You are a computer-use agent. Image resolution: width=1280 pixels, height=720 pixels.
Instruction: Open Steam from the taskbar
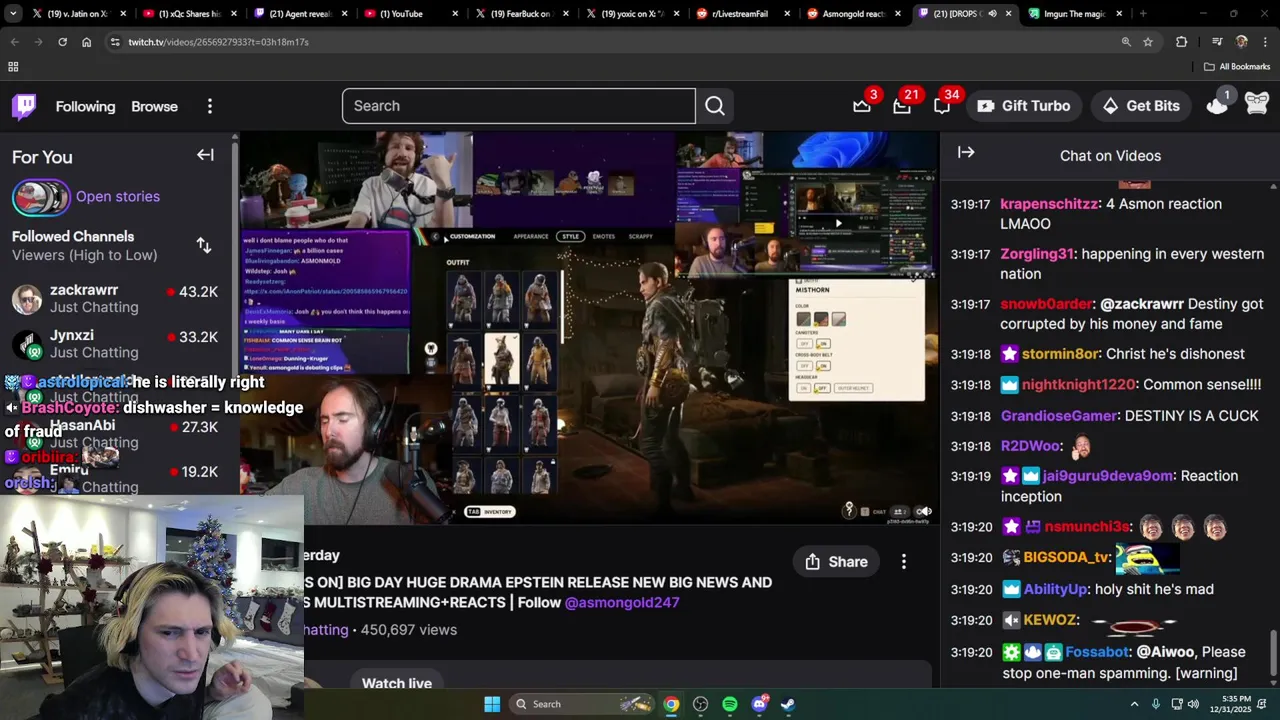click(x=788, y=704)
